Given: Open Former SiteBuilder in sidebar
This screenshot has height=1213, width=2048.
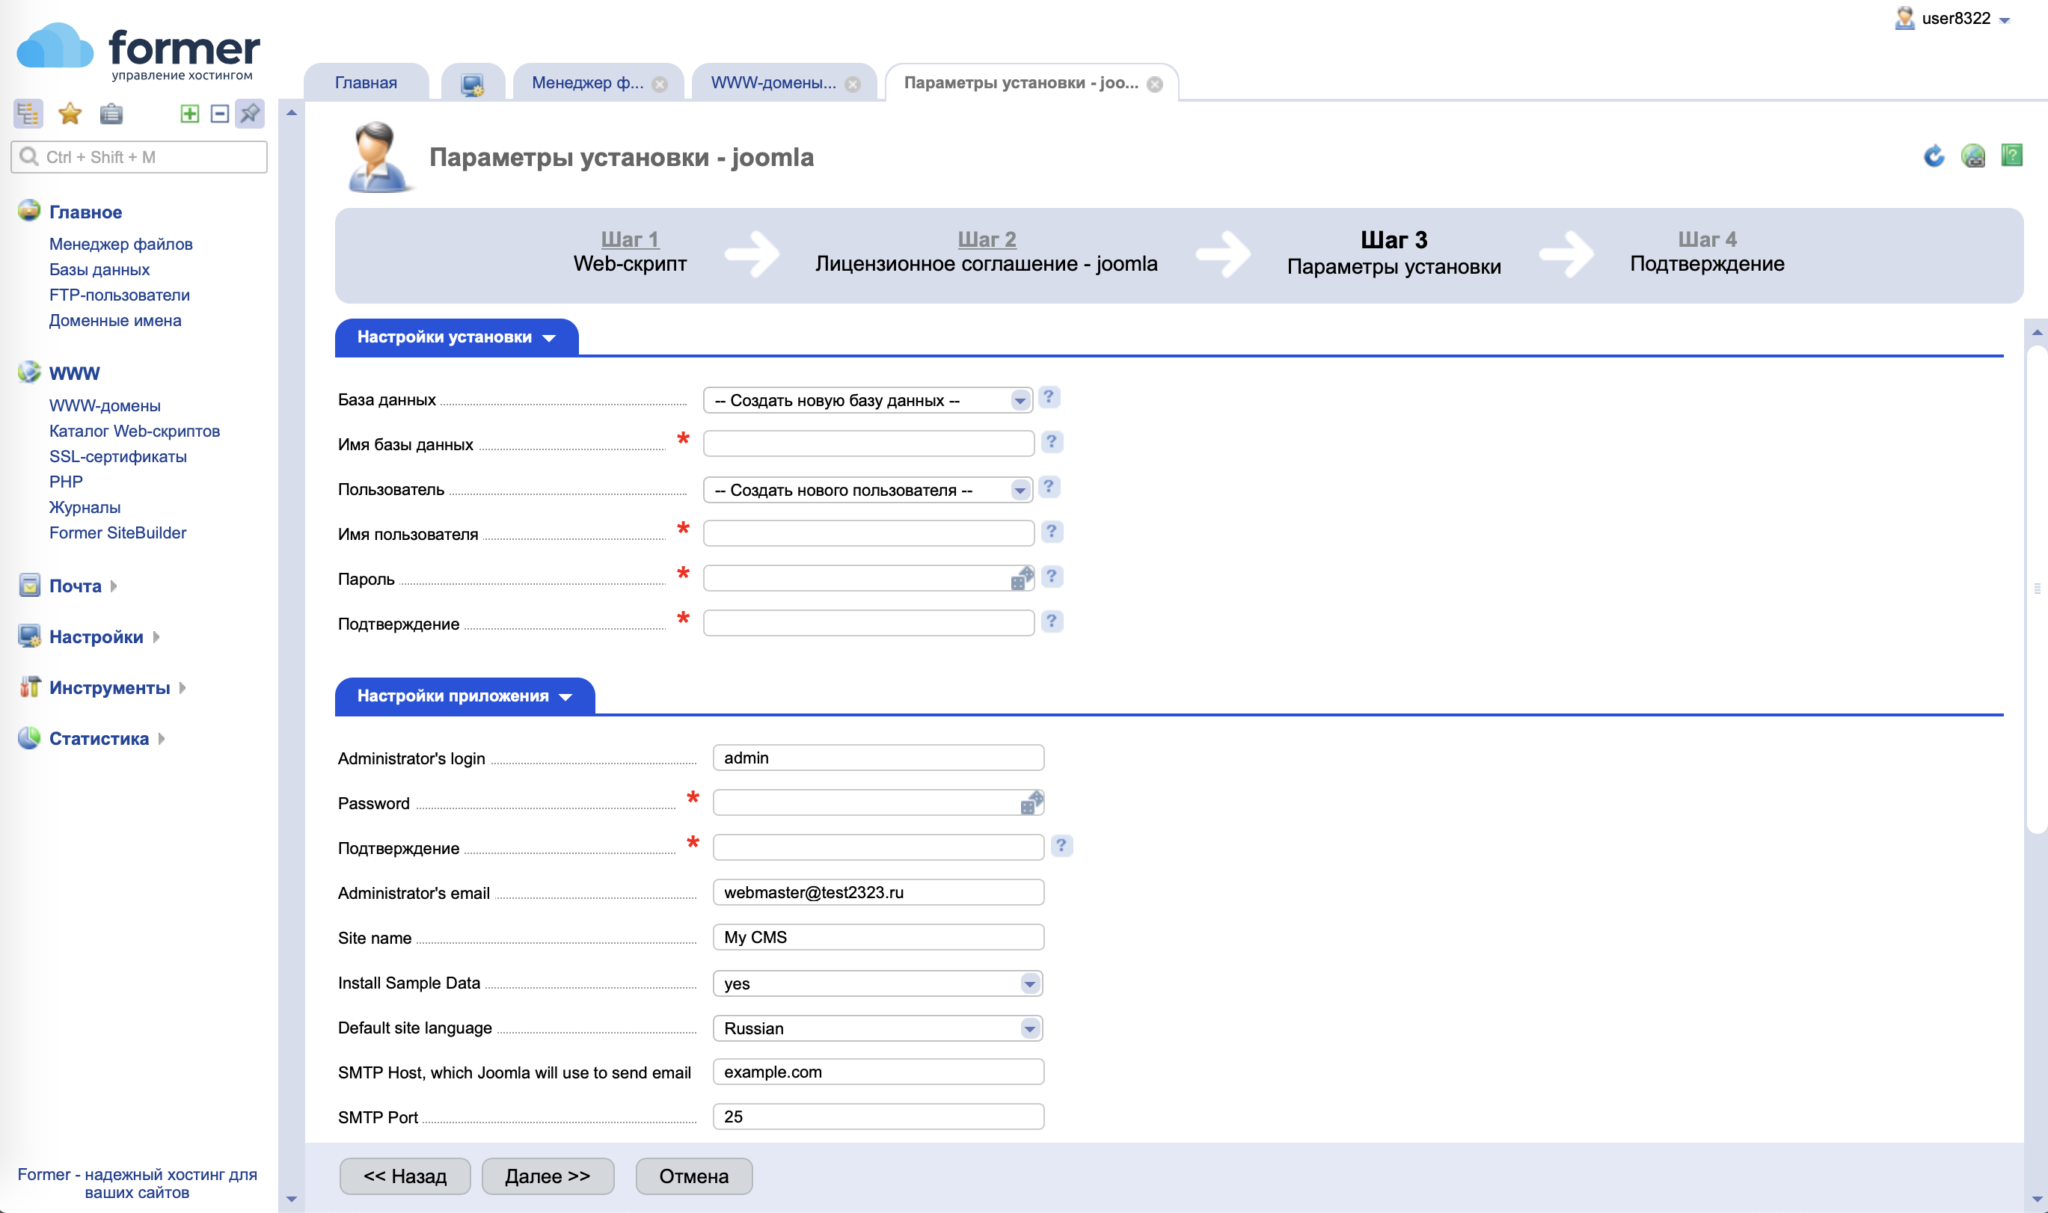Looking at the screenshot, I should click(118, 533).
